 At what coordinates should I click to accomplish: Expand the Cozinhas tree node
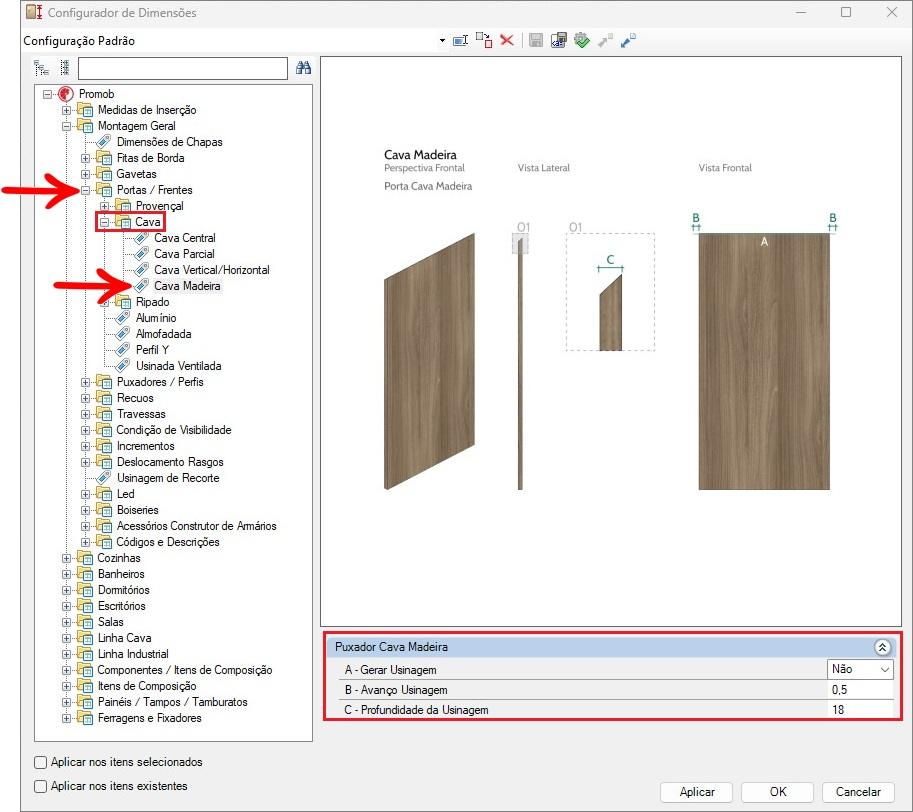click(x=67, y=558)
